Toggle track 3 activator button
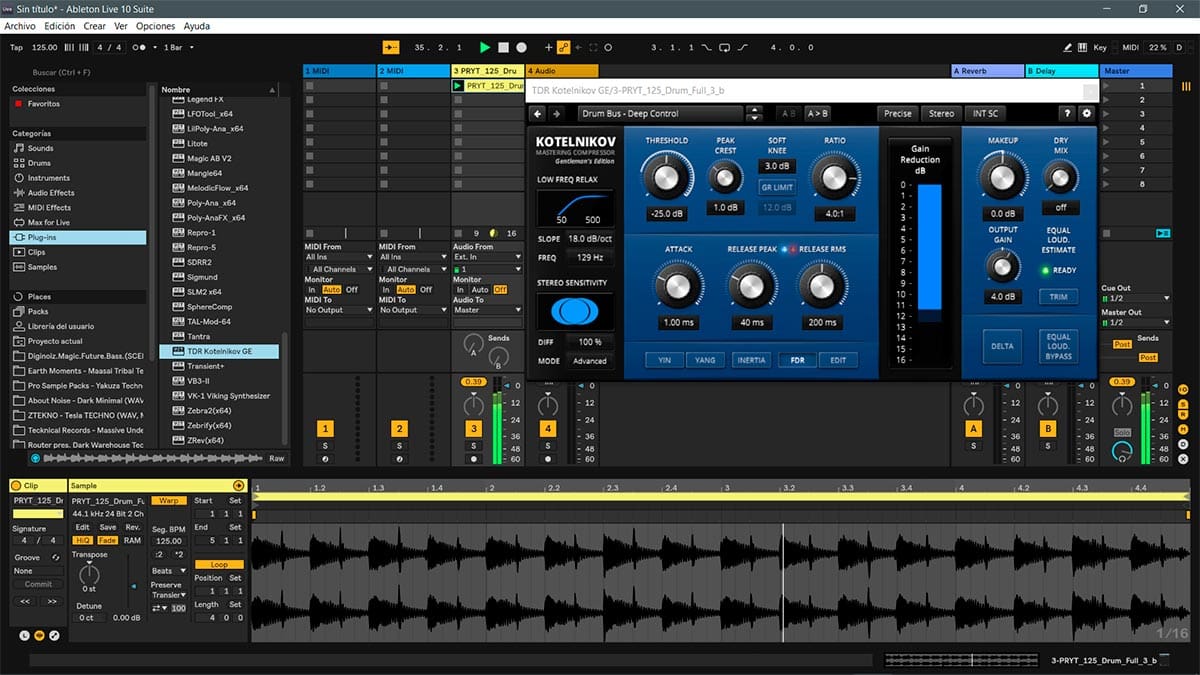This screenshot has width=1200, height=675. tap(473, 429)
